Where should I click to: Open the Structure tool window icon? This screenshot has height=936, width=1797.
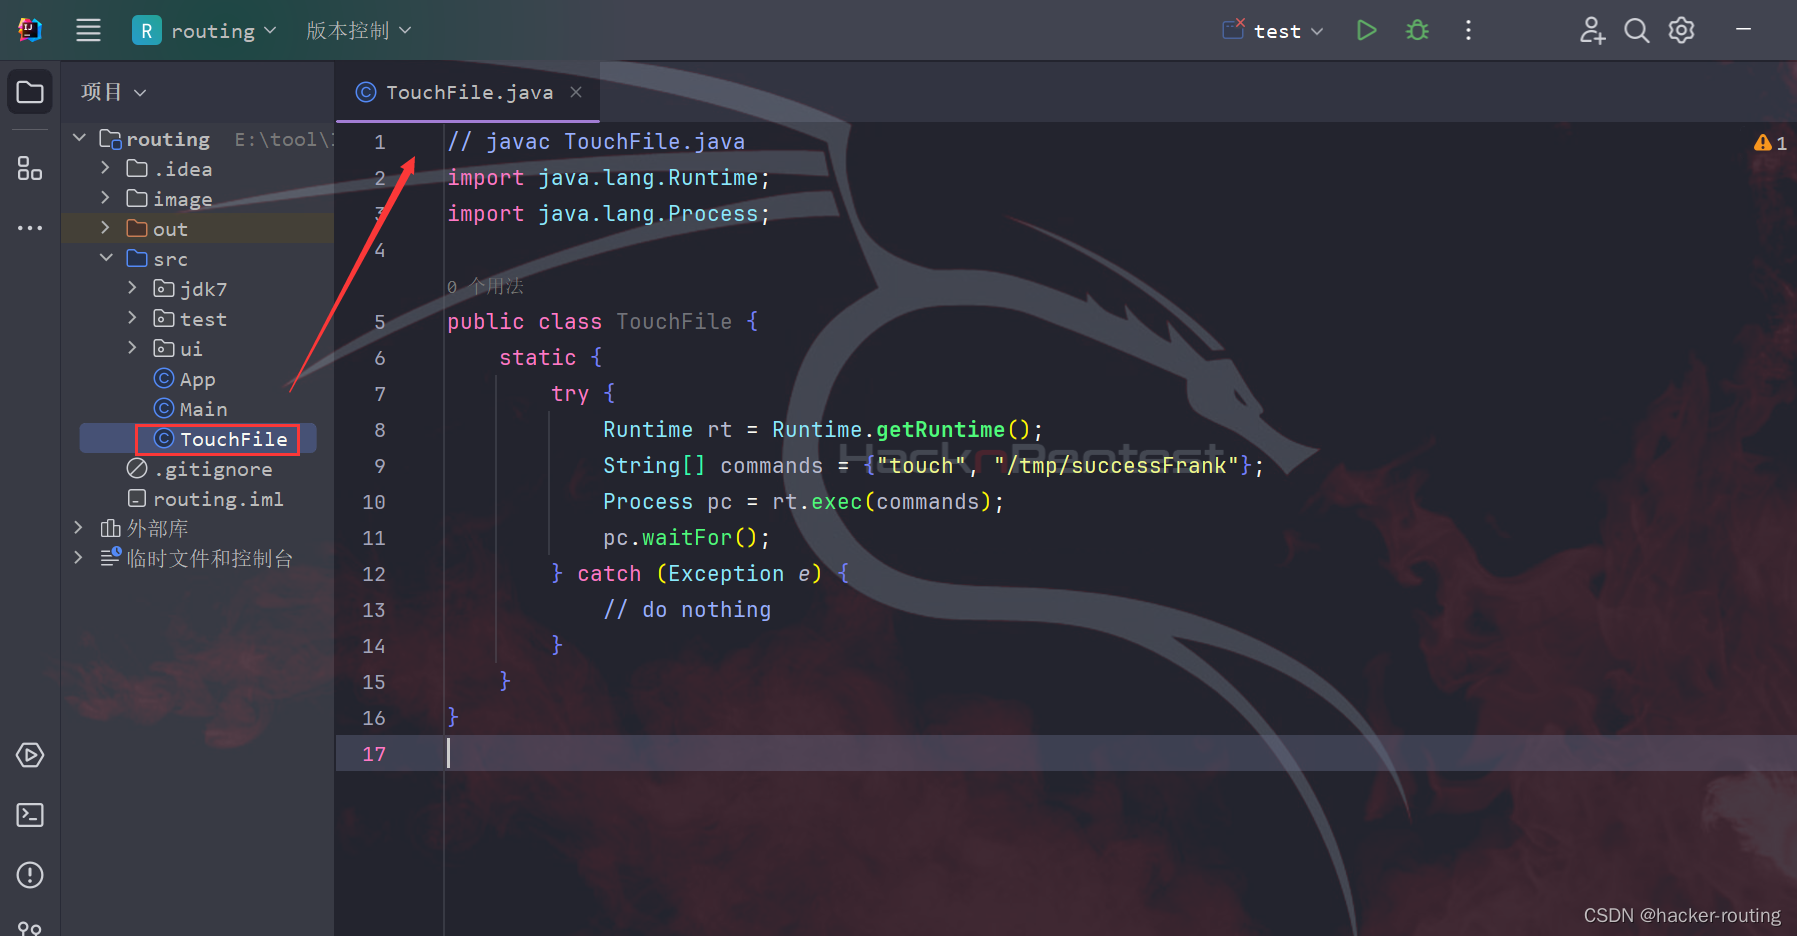point(30,168)
